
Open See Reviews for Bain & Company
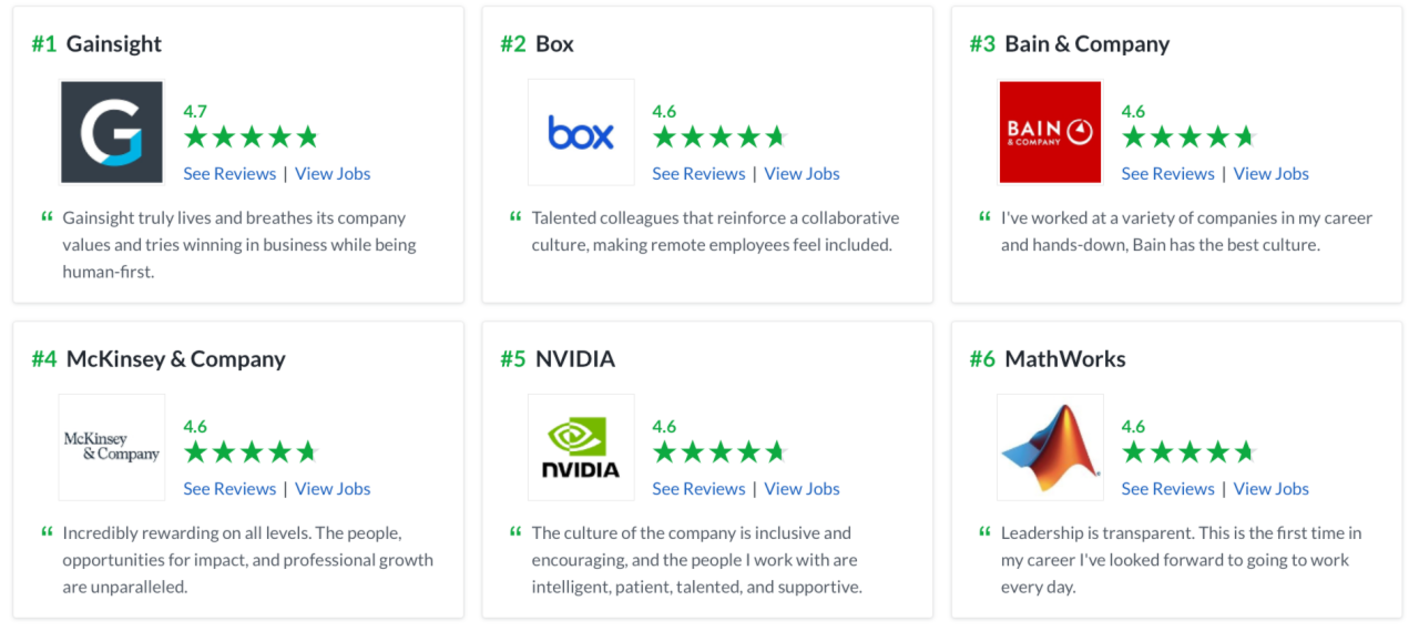pos(1168,173)
